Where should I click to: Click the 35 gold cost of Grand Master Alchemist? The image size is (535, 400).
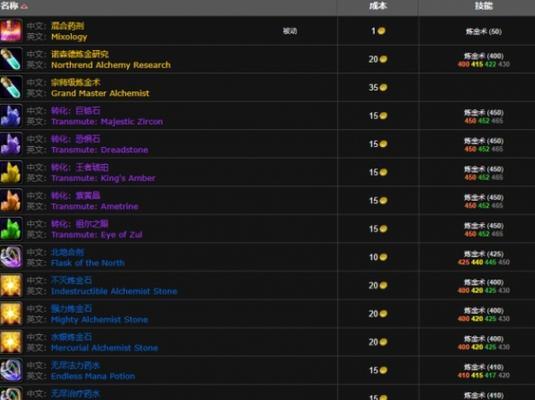click(378, 87)
